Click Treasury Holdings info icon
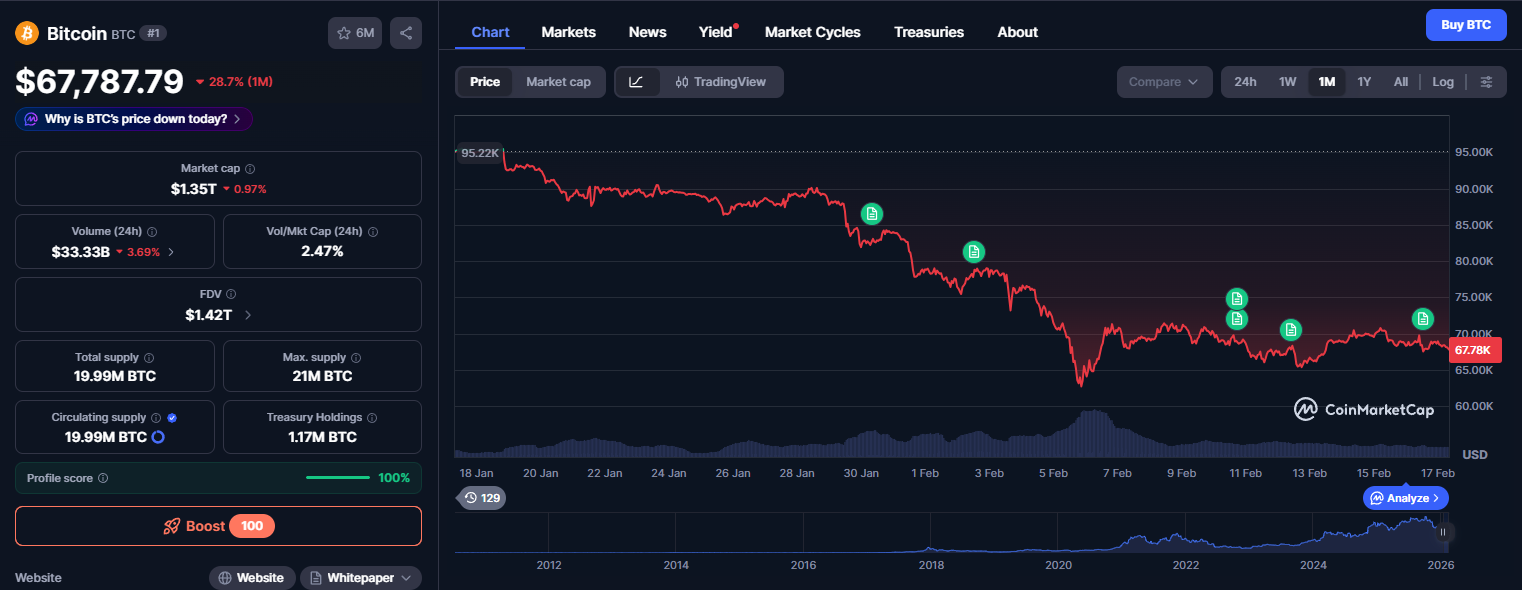 [x=372, y=417]
